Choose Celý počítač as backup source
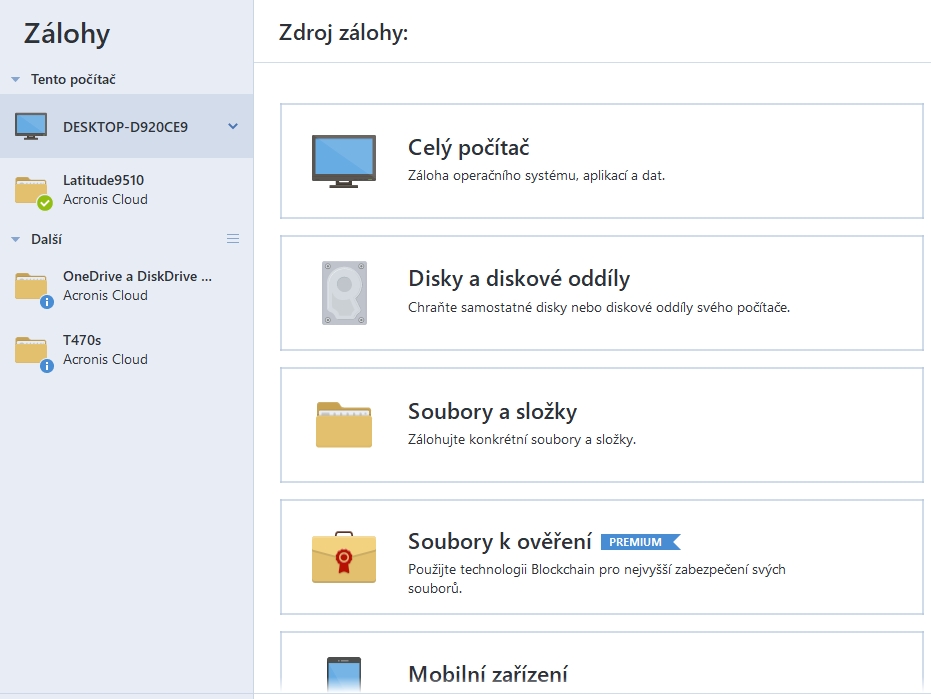The width and height of the screenshot is (931, 699). point(601,161)
